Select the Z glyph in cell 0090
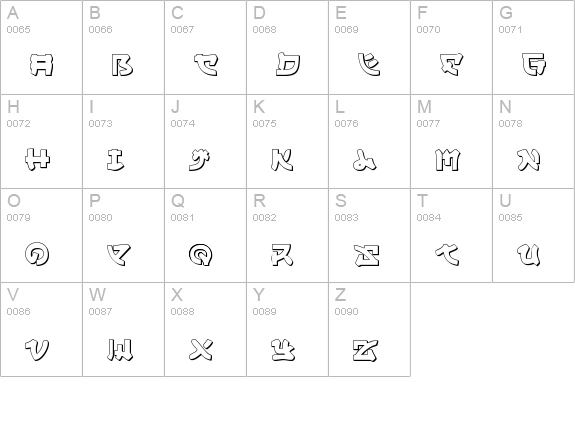 pyautogui.click(x=366, y=350)
